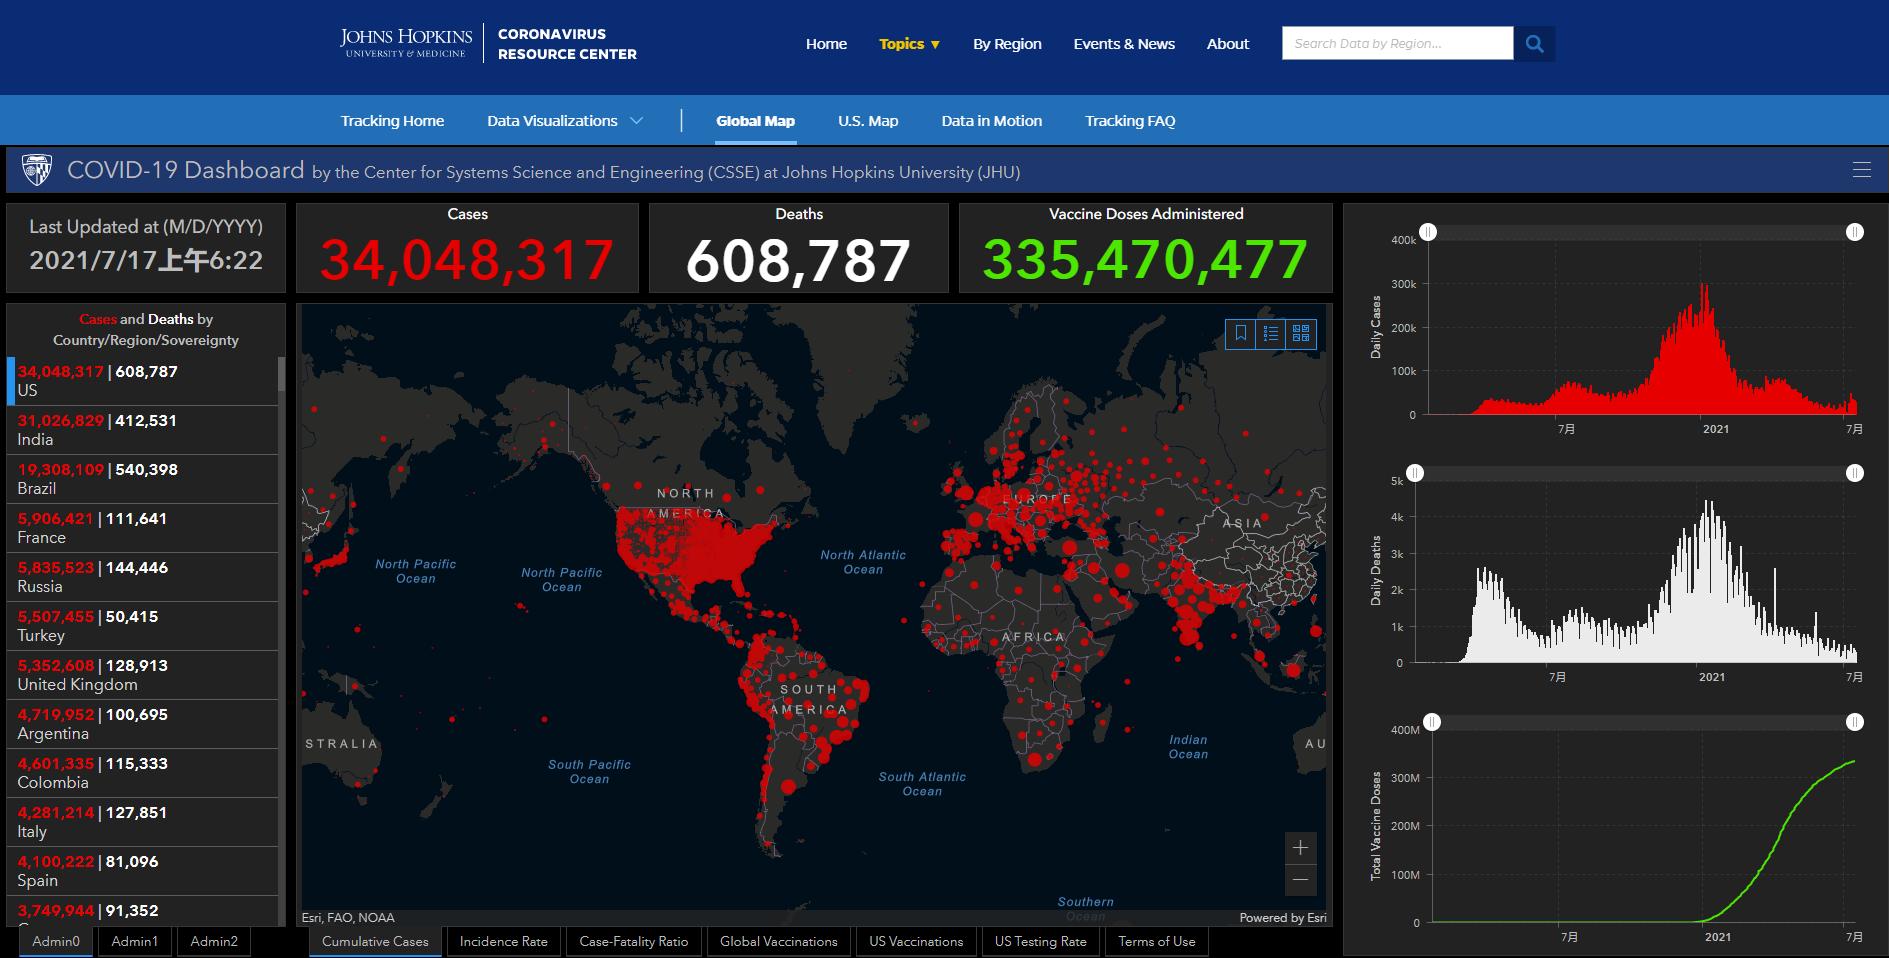Switch to the U.S. Map view
1889x958 pixels.
pyautogui.click(x=868, y=121)
